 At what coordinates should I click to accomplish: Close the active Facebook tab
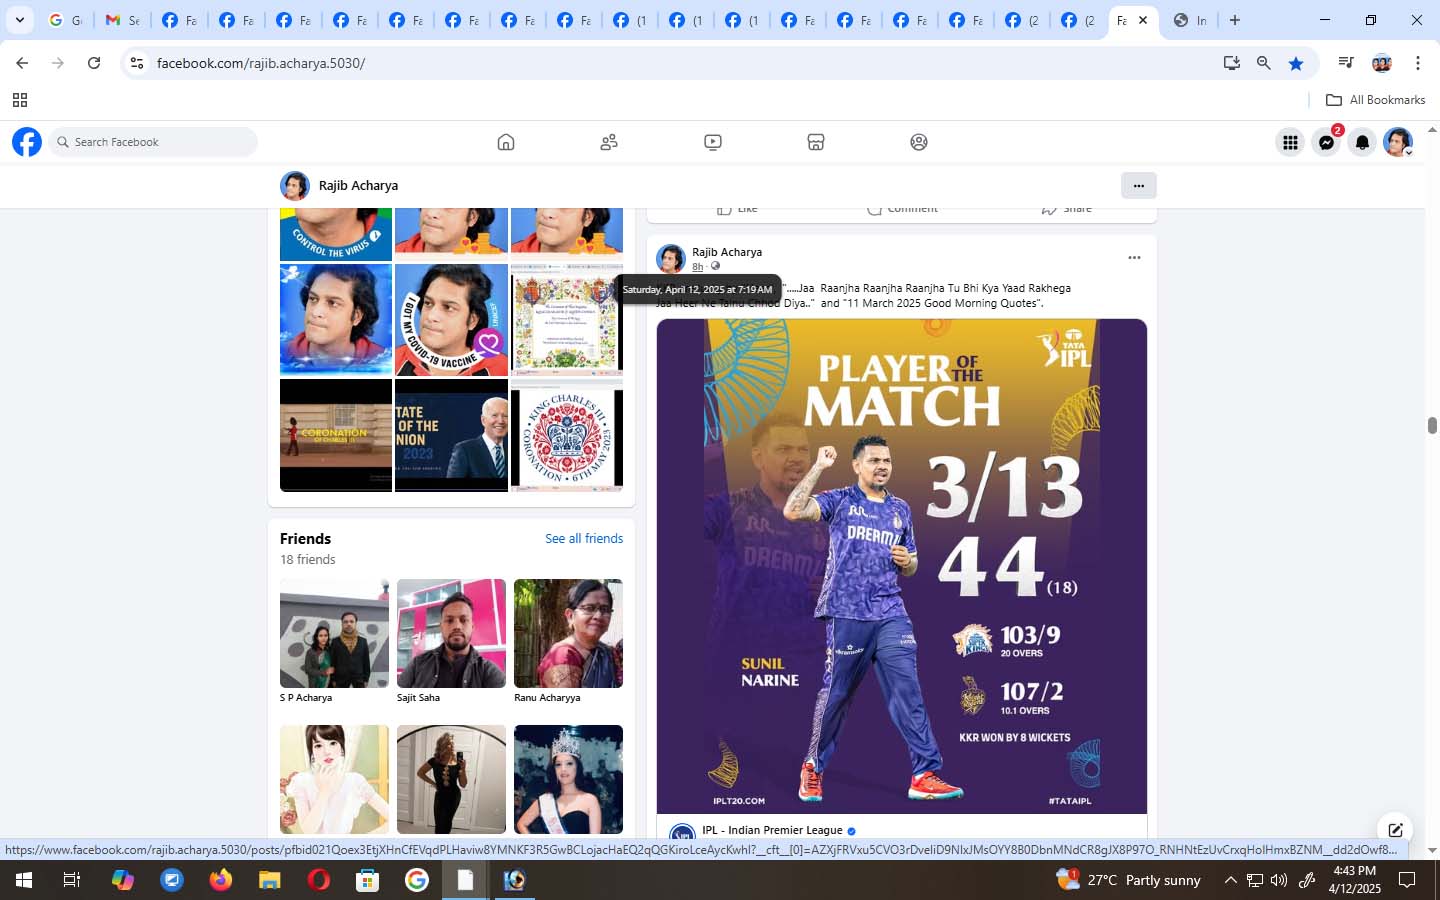click(1143, 20)
